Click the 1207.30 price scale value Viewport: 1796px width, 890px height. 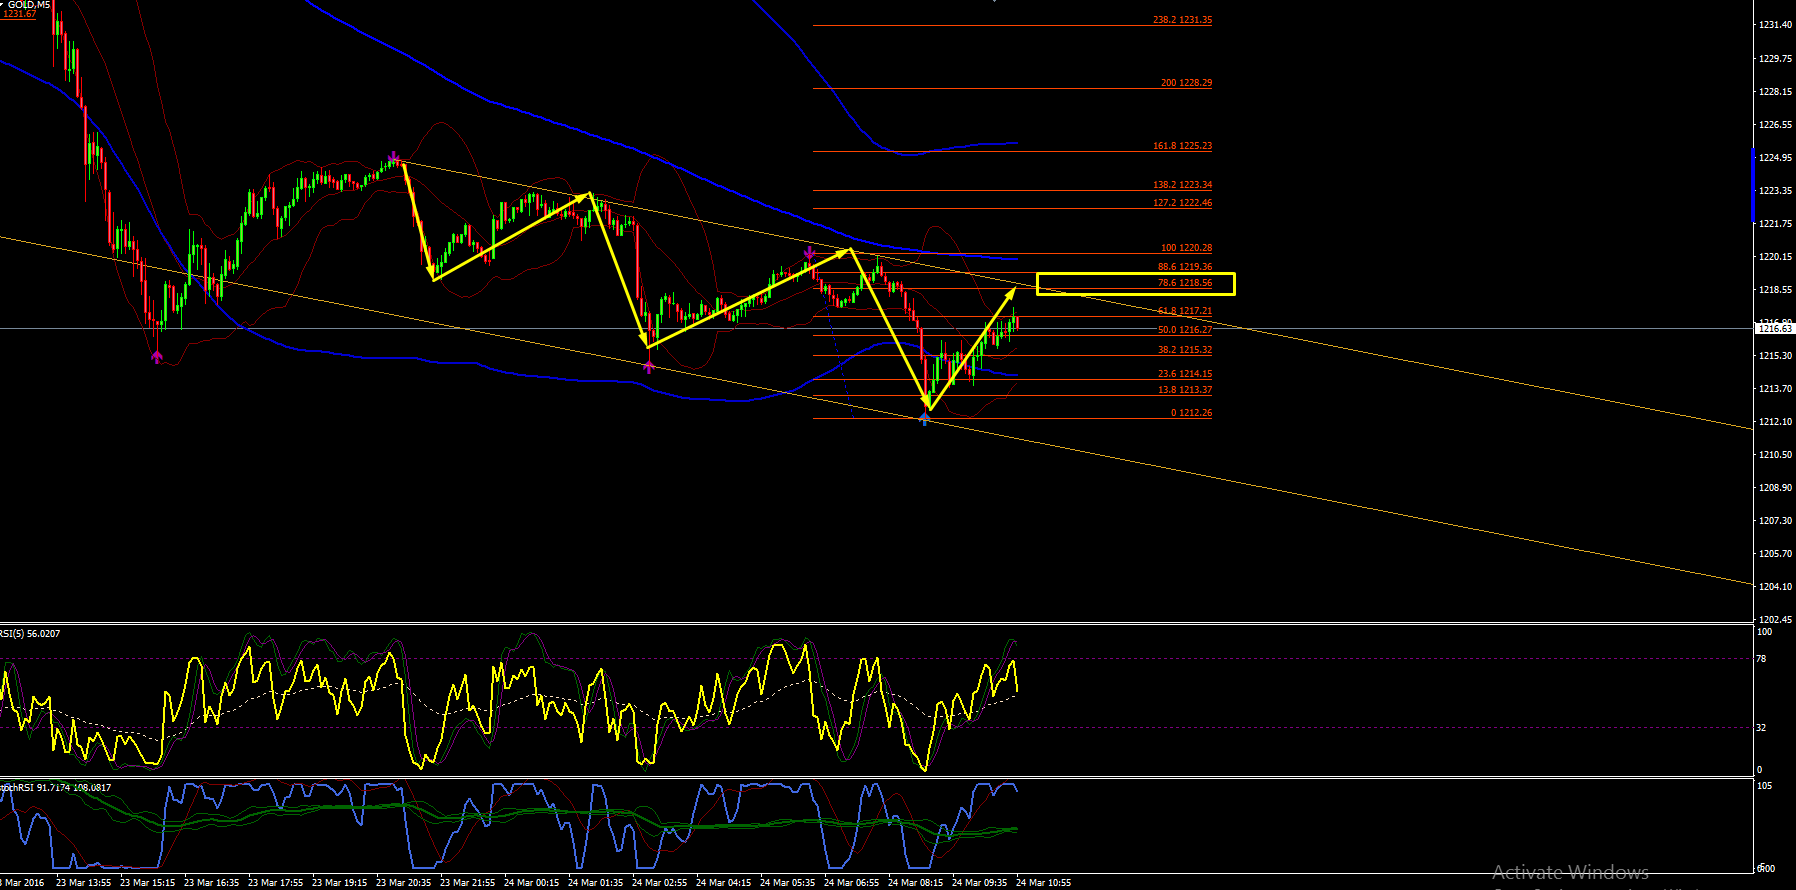(x=1775, y=521)
